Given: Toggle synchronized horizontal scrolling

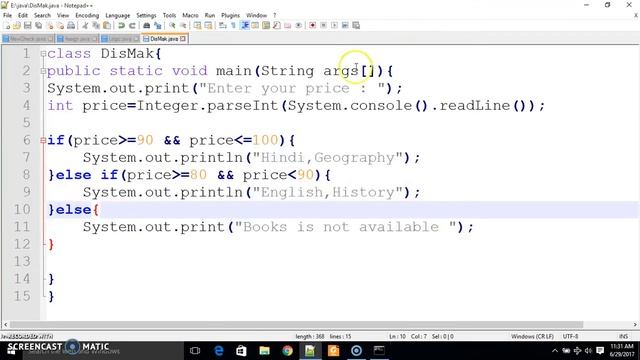Looking at the screenshot, I should [209, 25].
